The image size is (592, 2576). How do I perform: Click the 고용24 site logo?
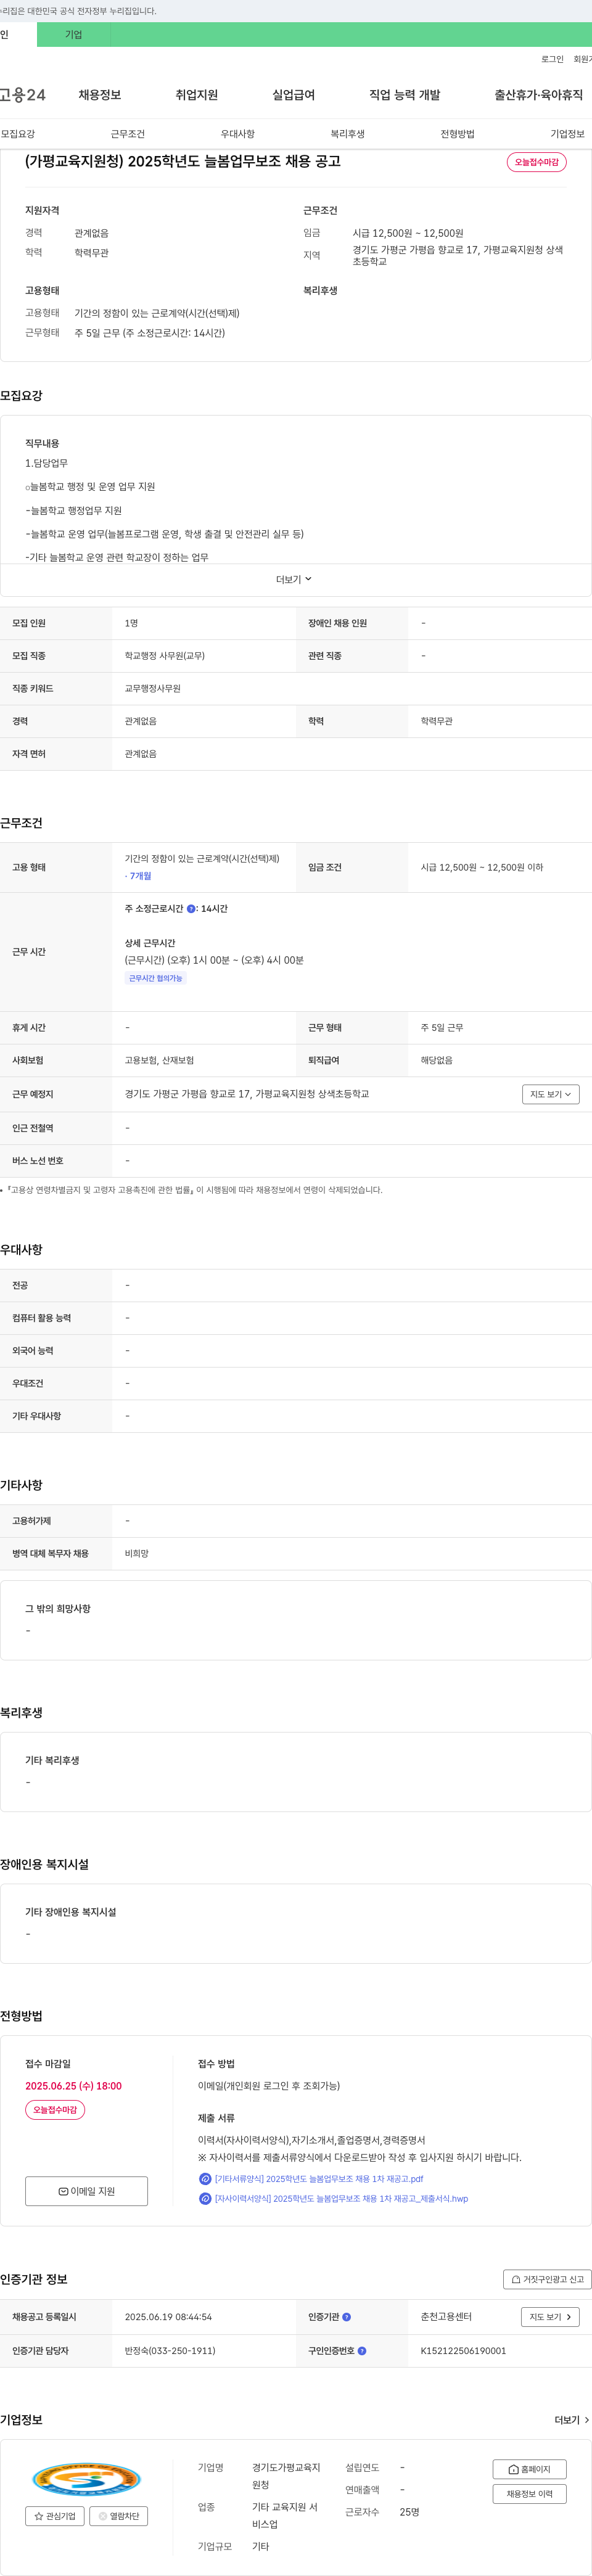(23, 95)
